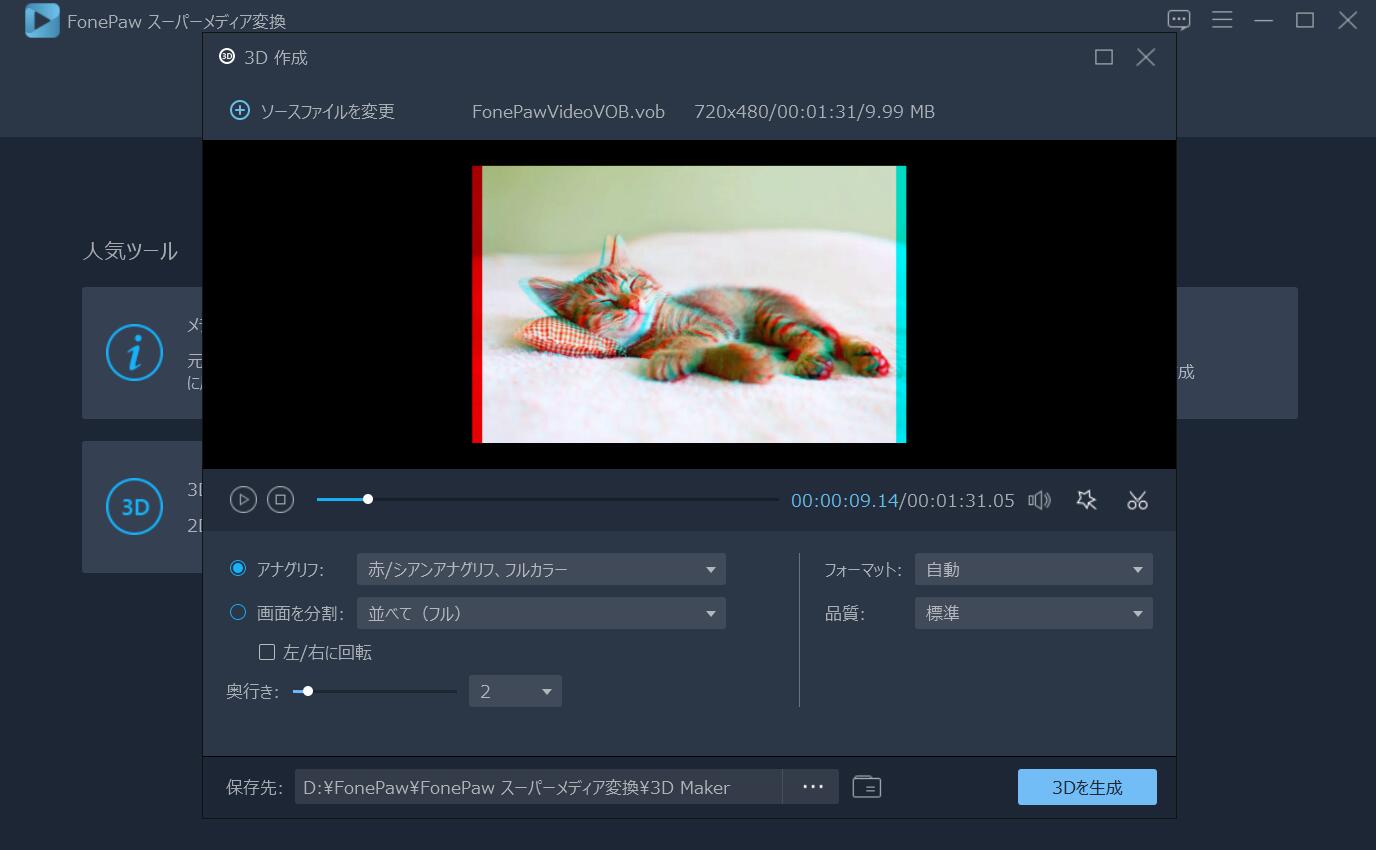The image size is (1376, 850).
Task: Open the 並べて（フル） split-screen dropdown
Action: (x=541, y=613)
